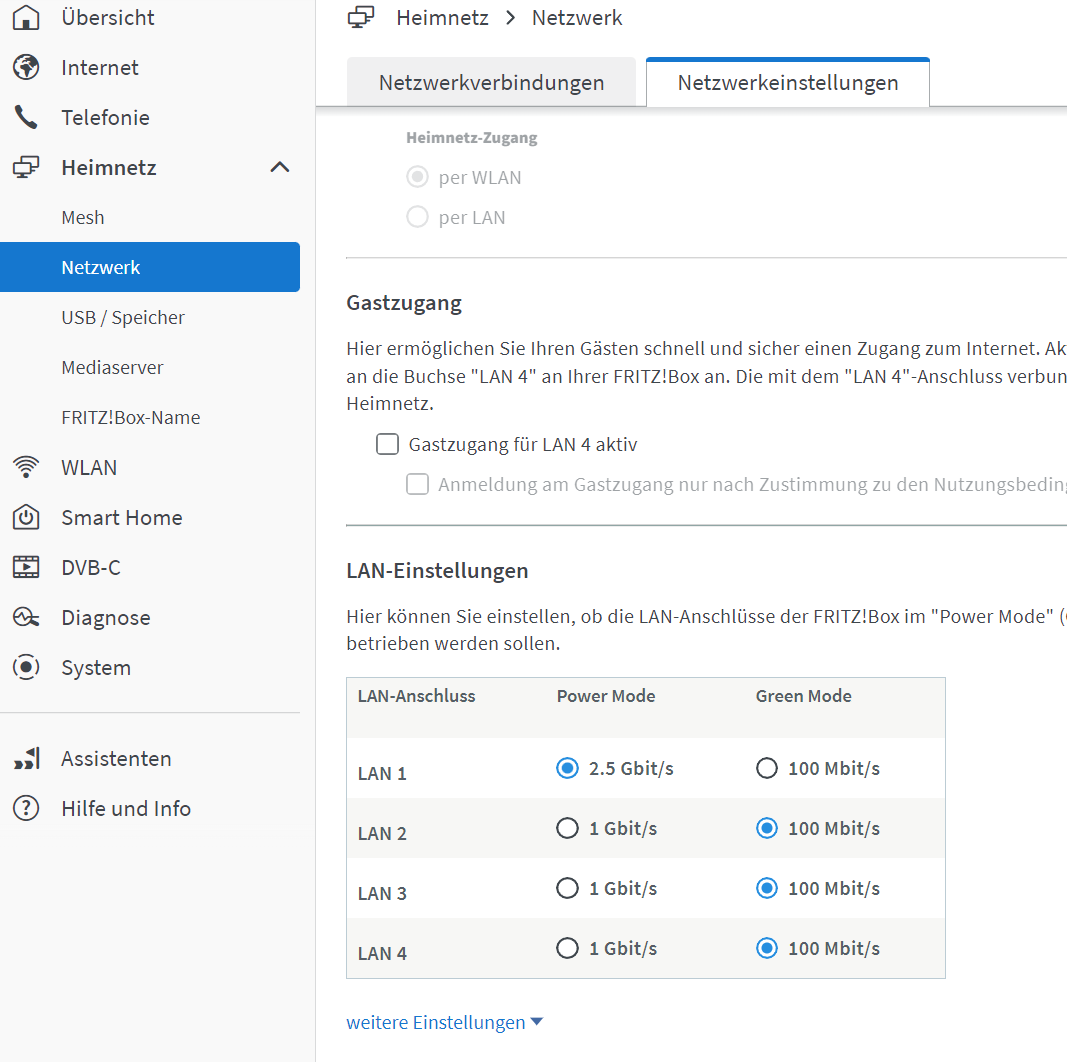Click the DVB-C film screen icon
1067x1062 pixels.
[x=26, y=567]
